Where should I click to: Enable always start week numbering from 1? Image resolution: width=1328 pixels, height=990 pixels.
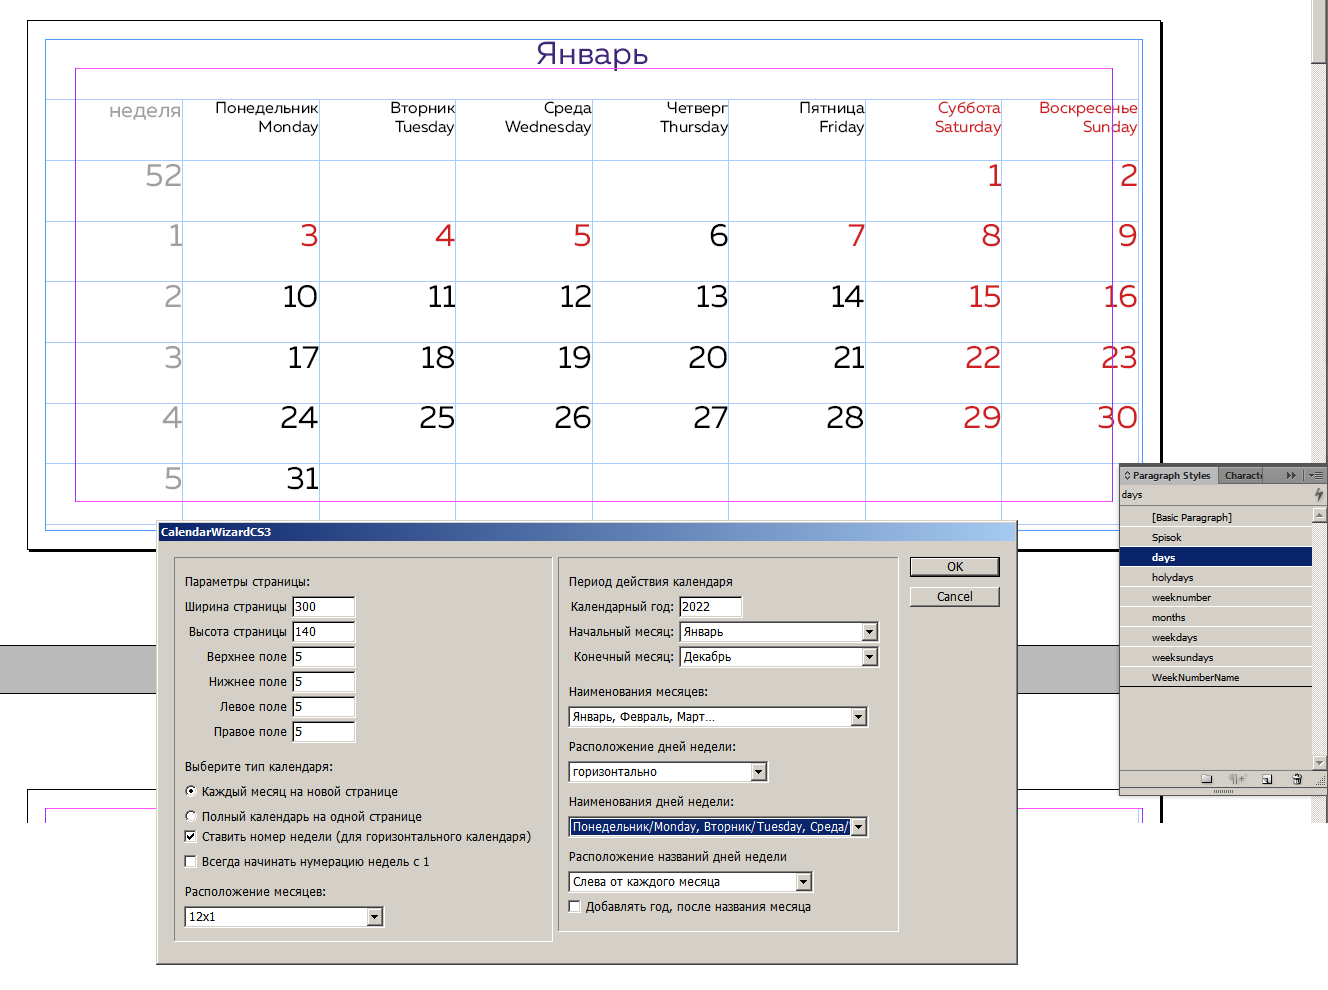point(191,861)
